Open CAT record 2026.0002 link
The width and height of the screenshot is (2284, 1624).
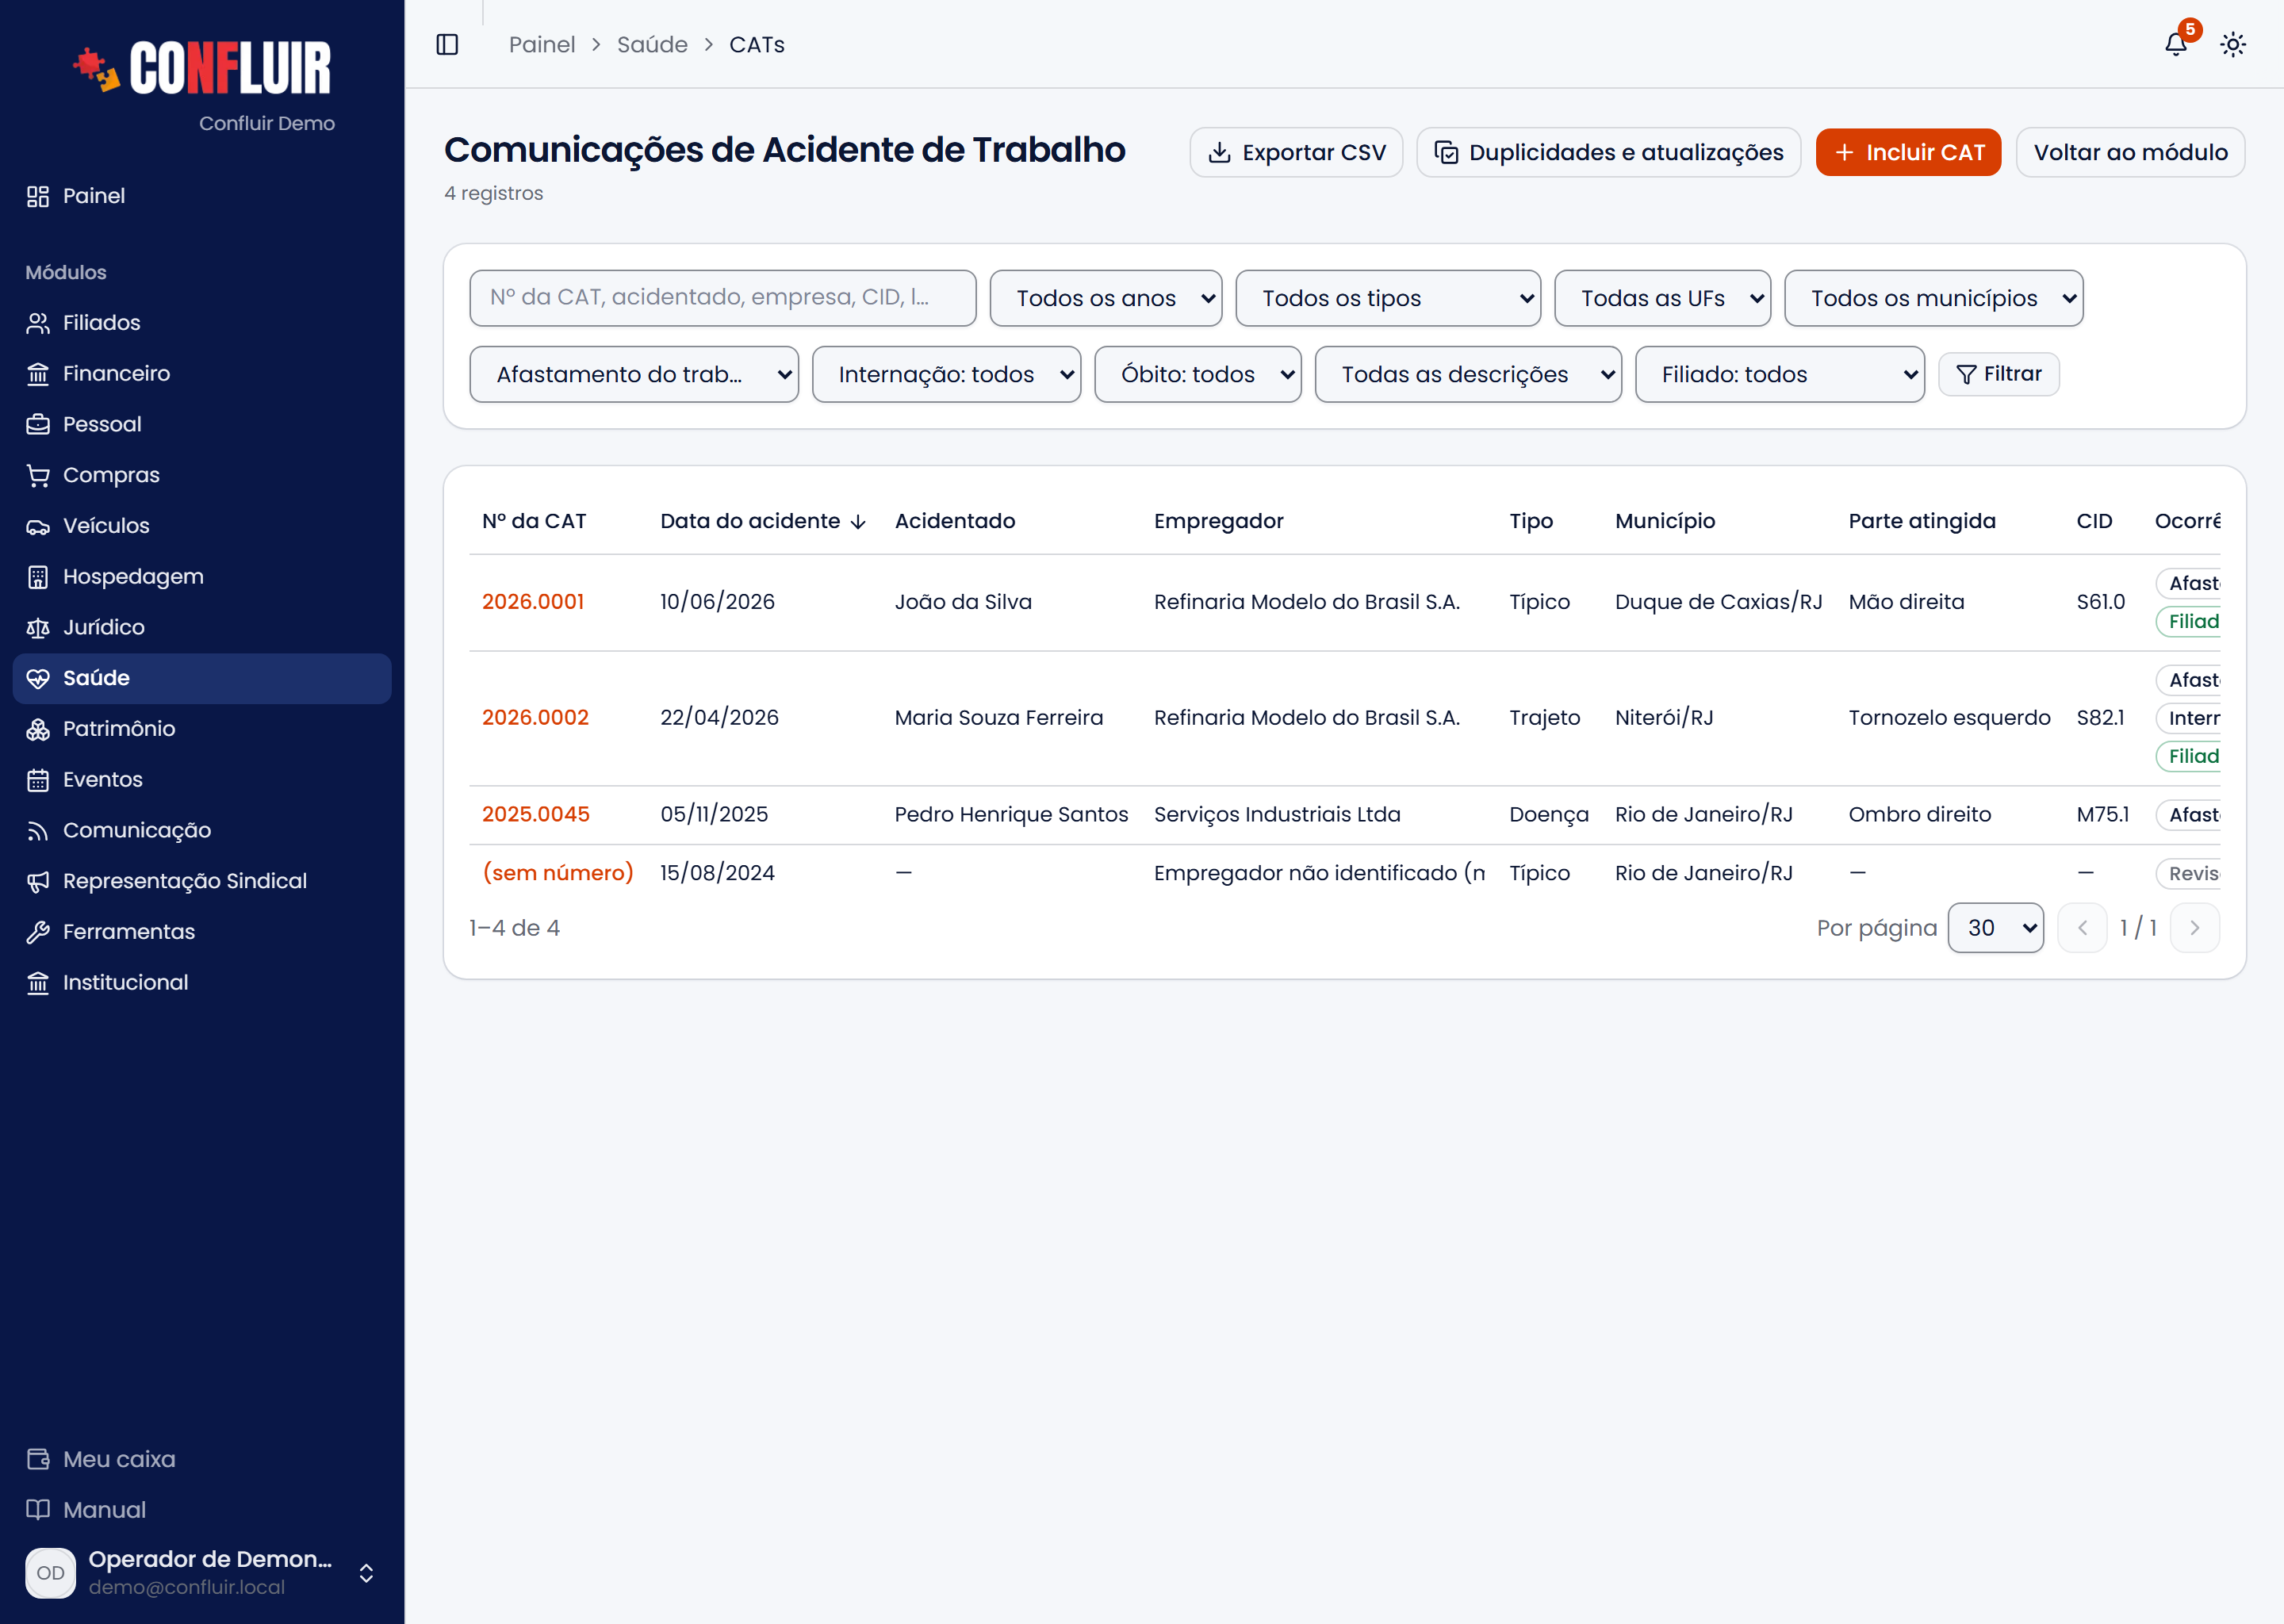coord(535,718)
